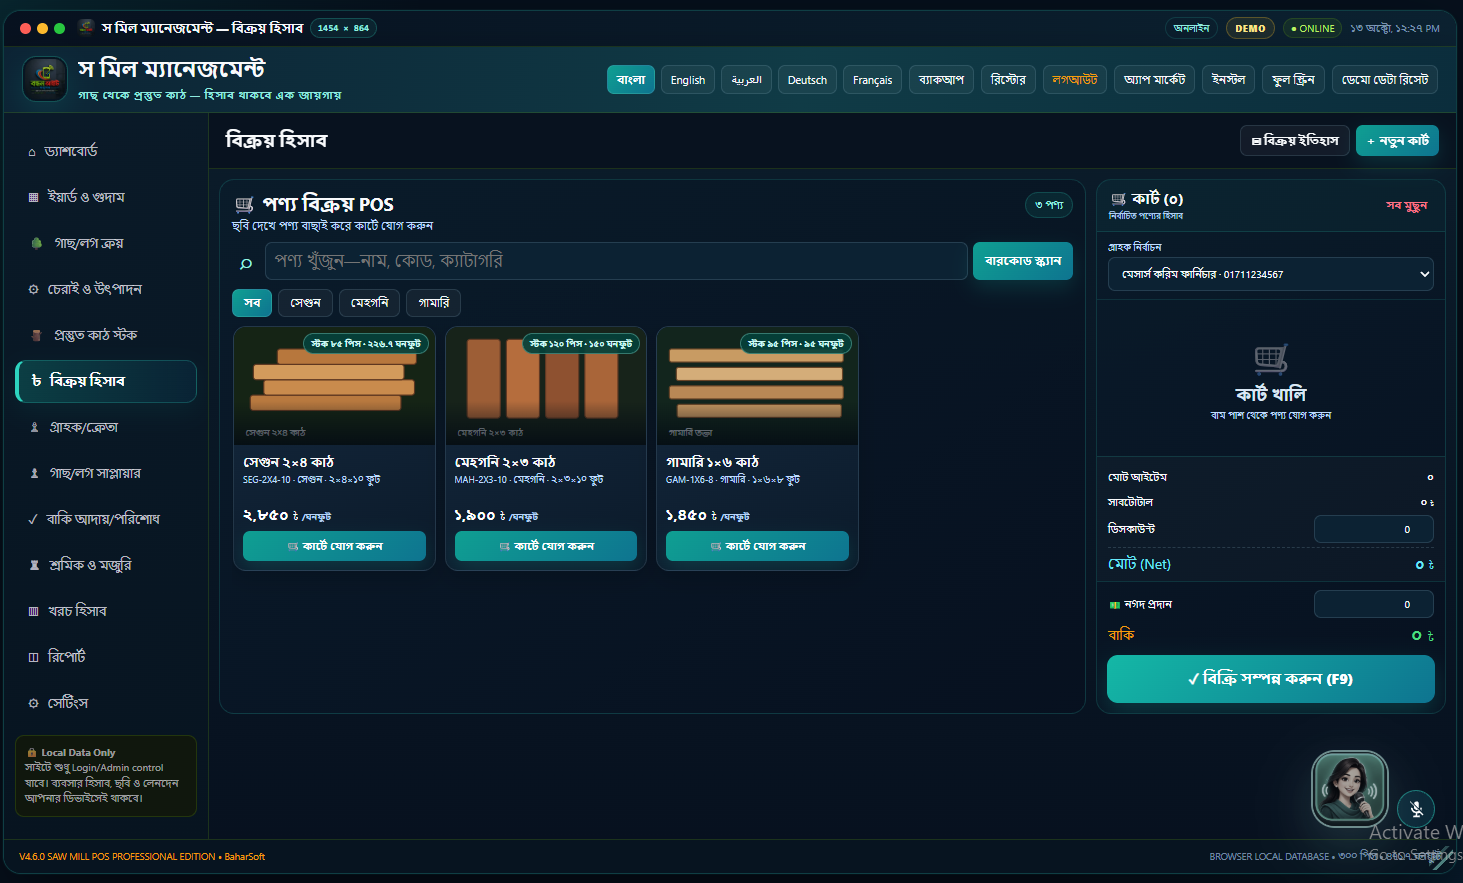Click the empty cart icon in cart panel
This screenshot has height=883, width=1463.
tap(1271, 359)
